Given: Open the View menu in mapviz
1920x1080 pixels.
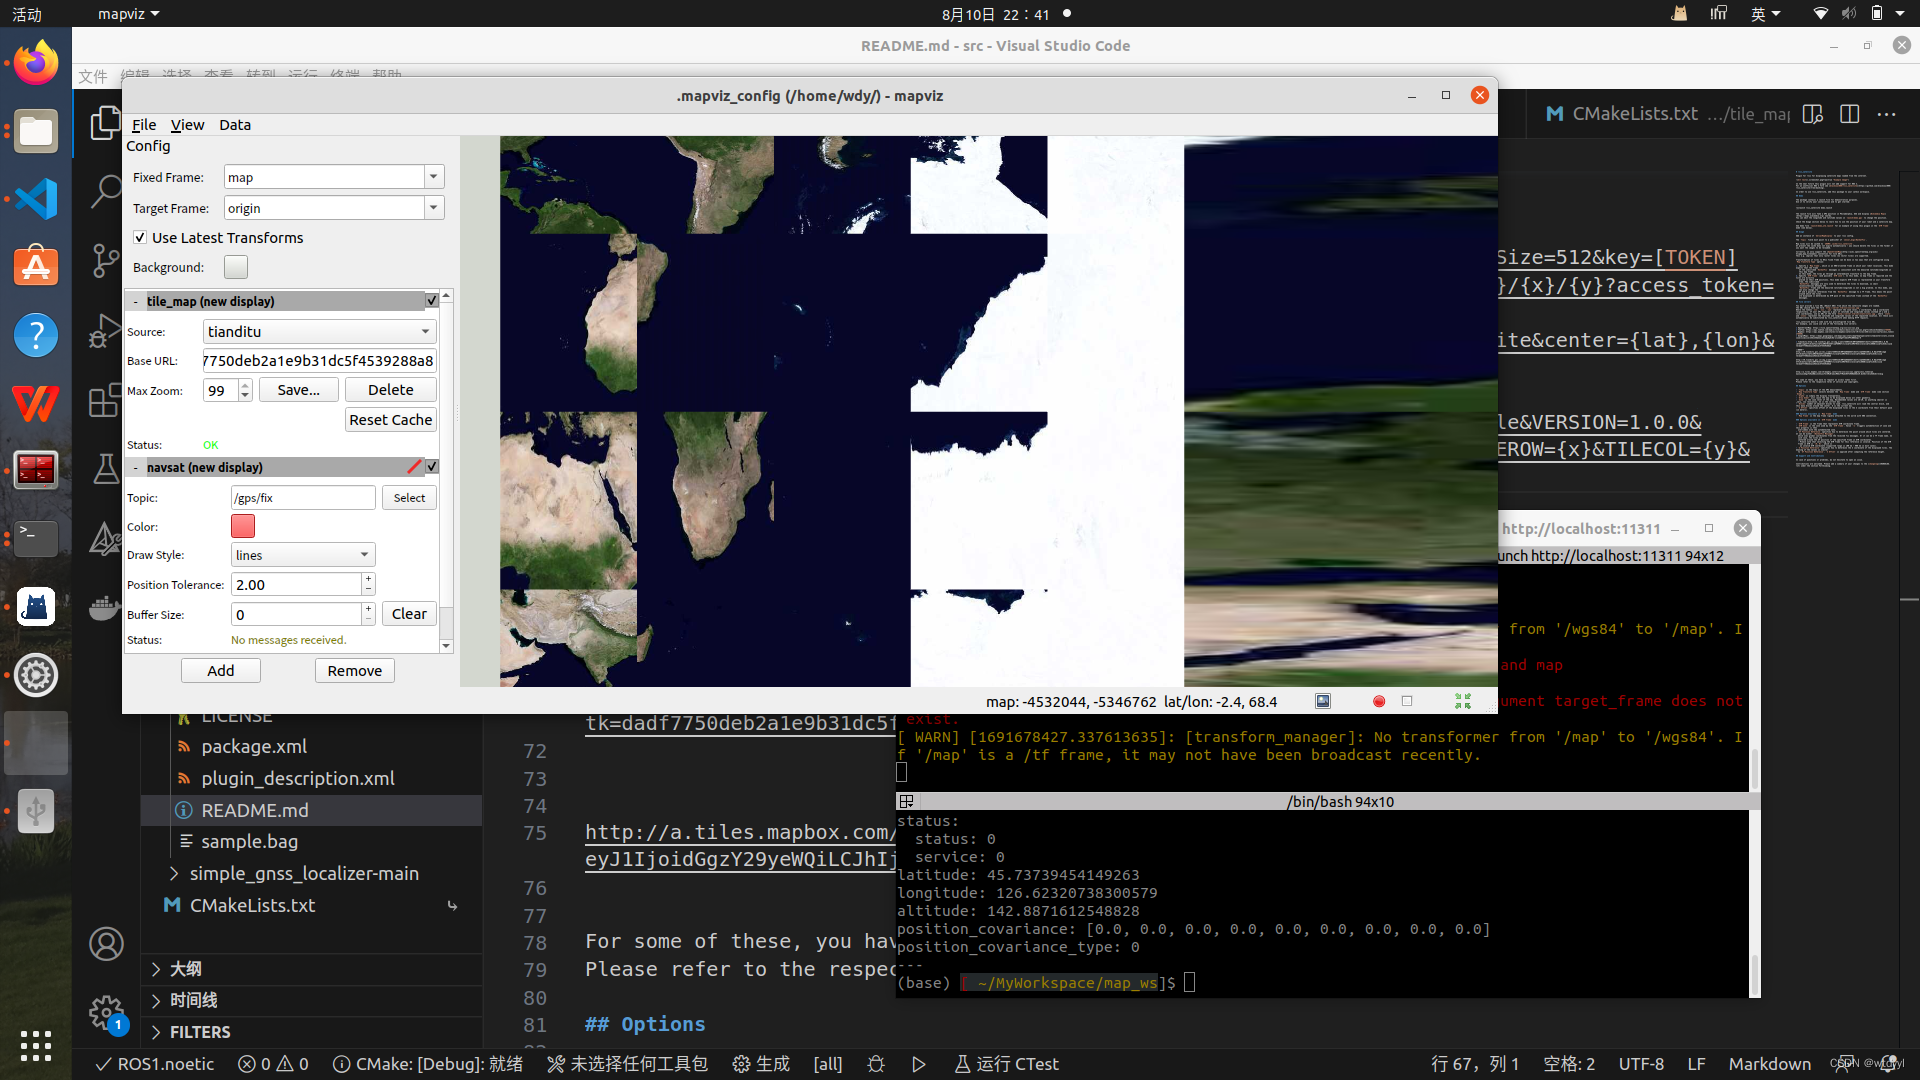Looking at the screenshot, I should point(187,125).
